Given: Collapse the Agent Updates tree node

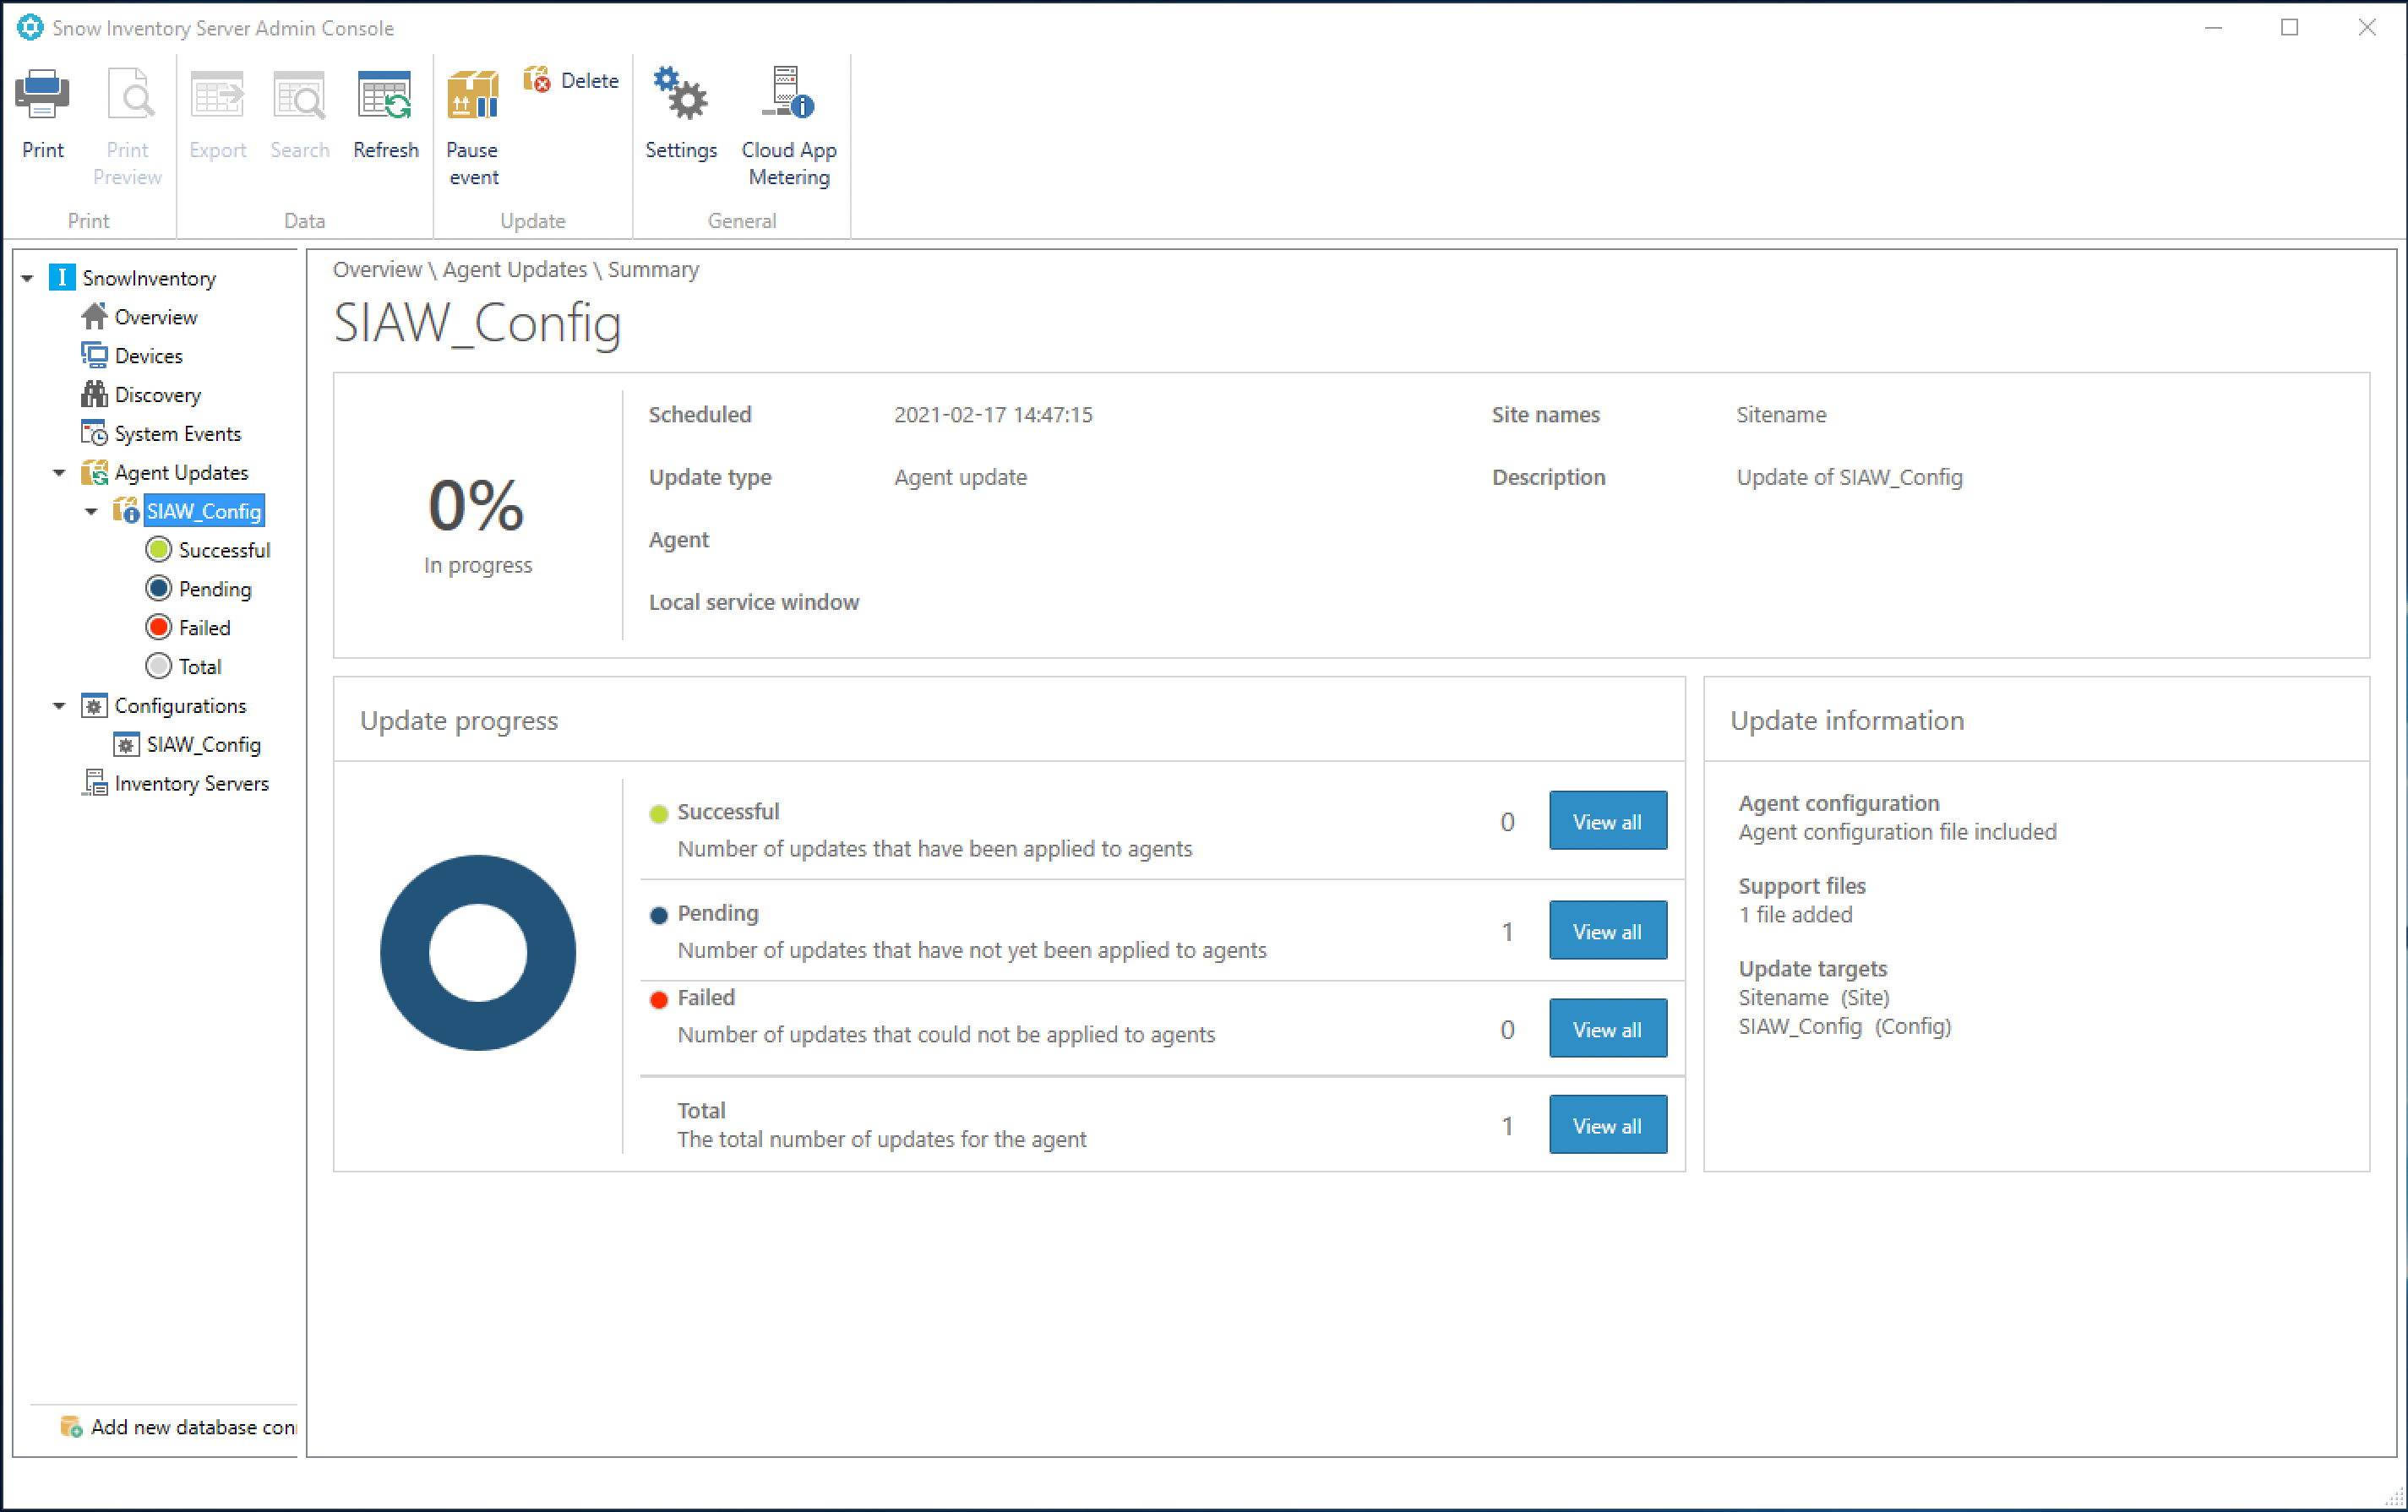Looking at the screenshot, I should pyautogui.click(x=59, y=473).
